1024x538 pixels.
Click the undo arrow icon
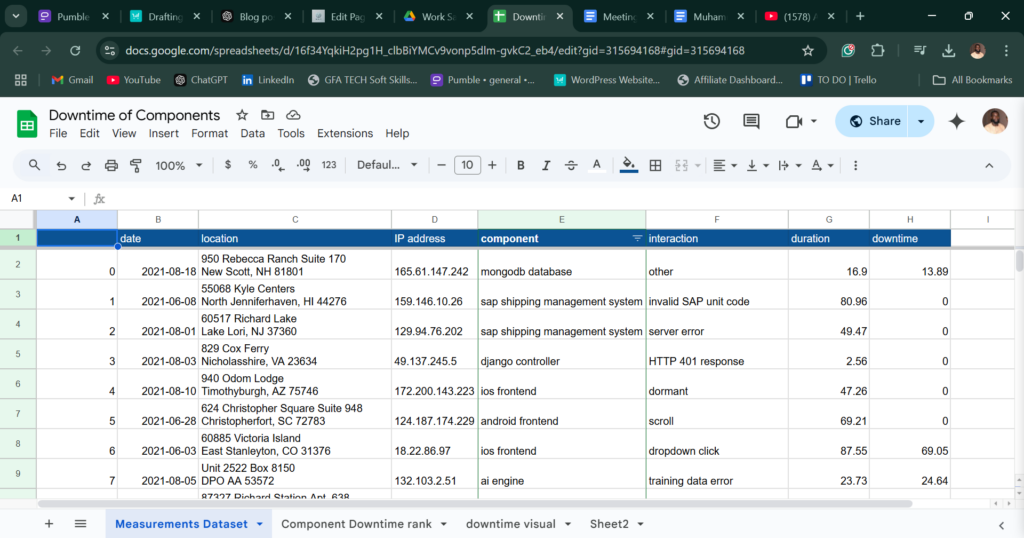pos(61,165)
